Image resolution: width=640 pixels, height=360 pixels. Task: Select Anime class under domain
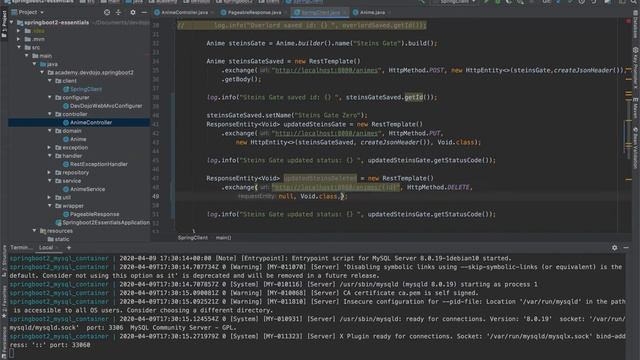coord(74,139)
